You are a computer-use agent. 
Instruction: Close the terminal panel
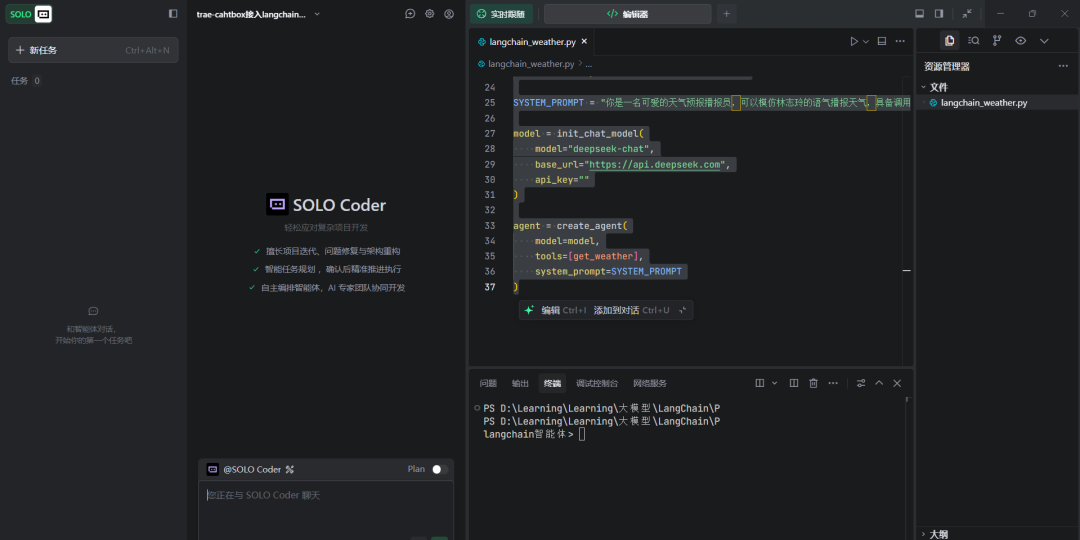point(897,383)
